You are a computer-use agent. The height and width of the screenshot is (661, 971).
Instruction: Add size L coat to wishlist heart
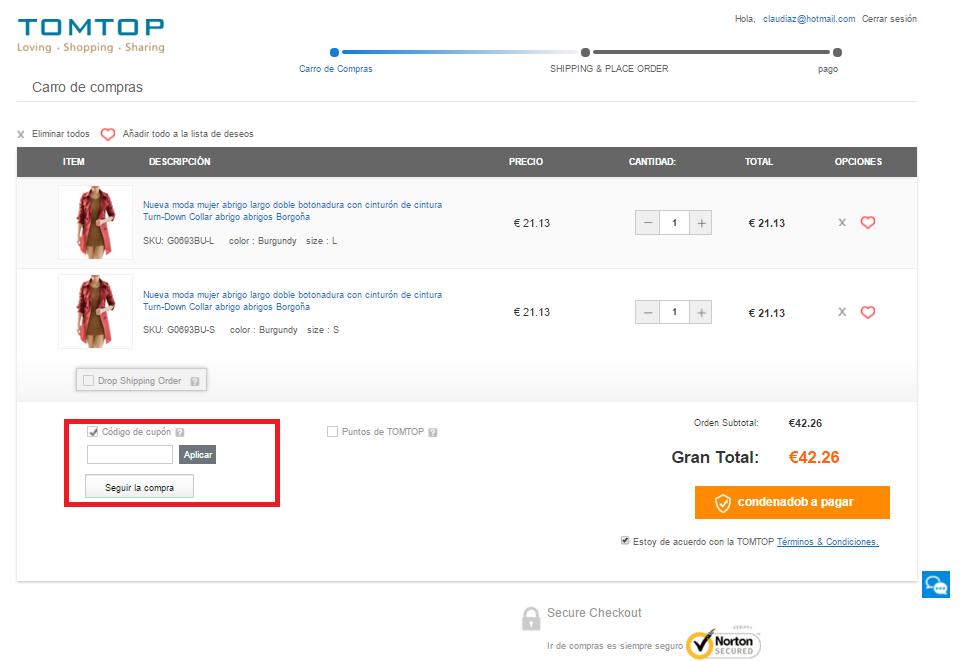(868, 222)
